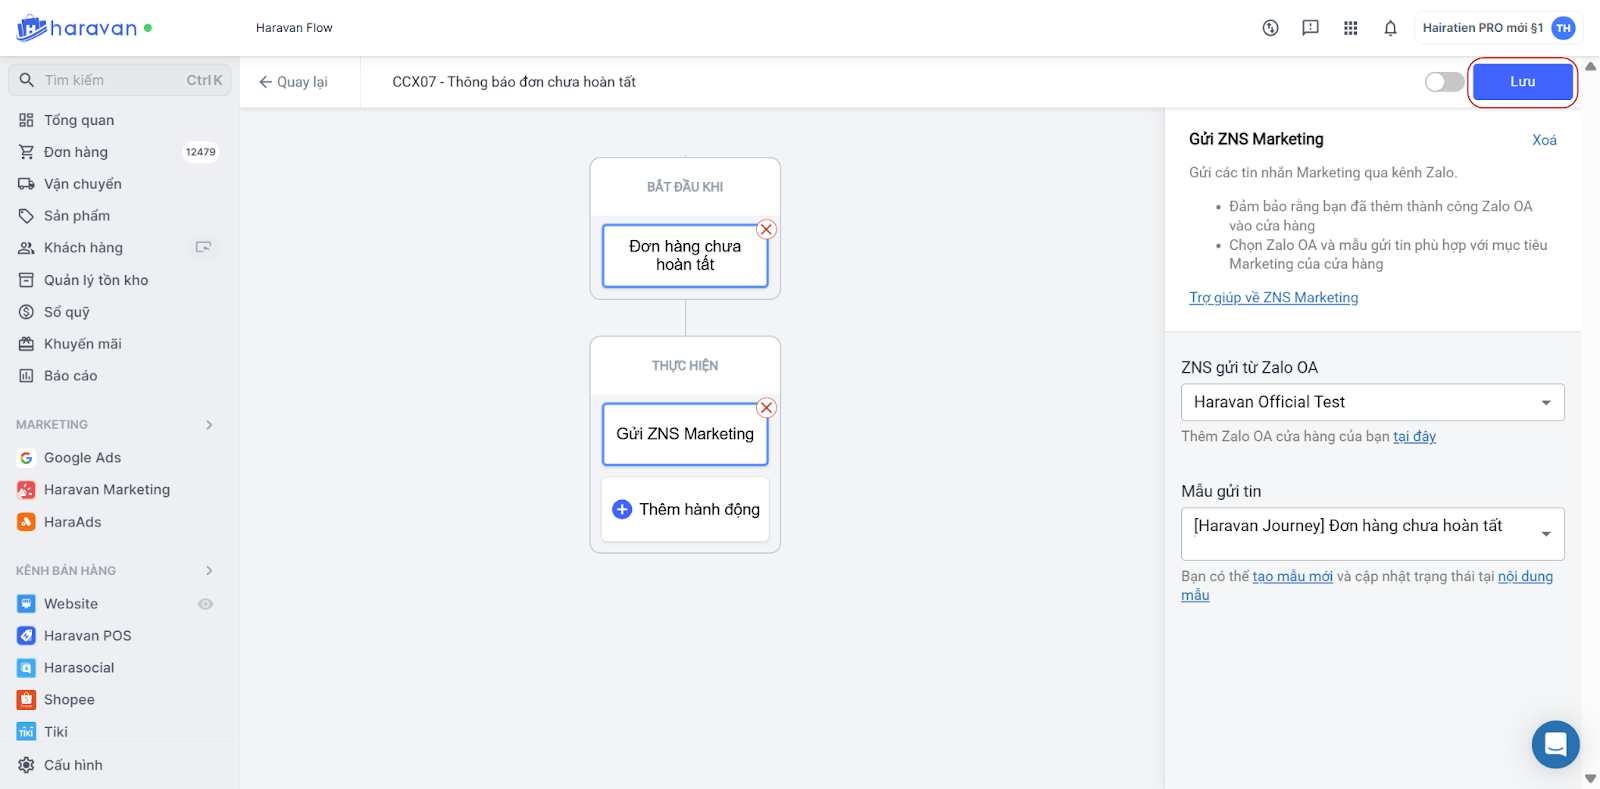
Task: Open the apps grid icon
Action: pyautogui.click(x=1350, y=28)
